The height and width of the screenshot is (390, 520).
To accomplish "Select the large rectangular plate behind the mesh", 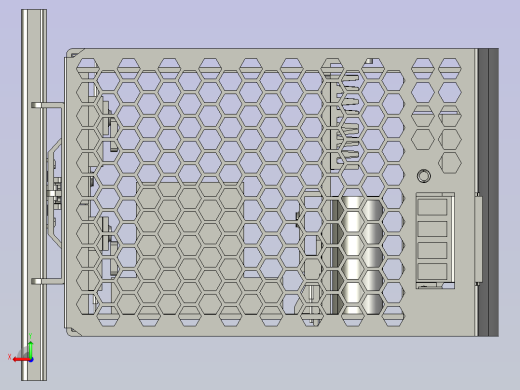I will point(190,230).
